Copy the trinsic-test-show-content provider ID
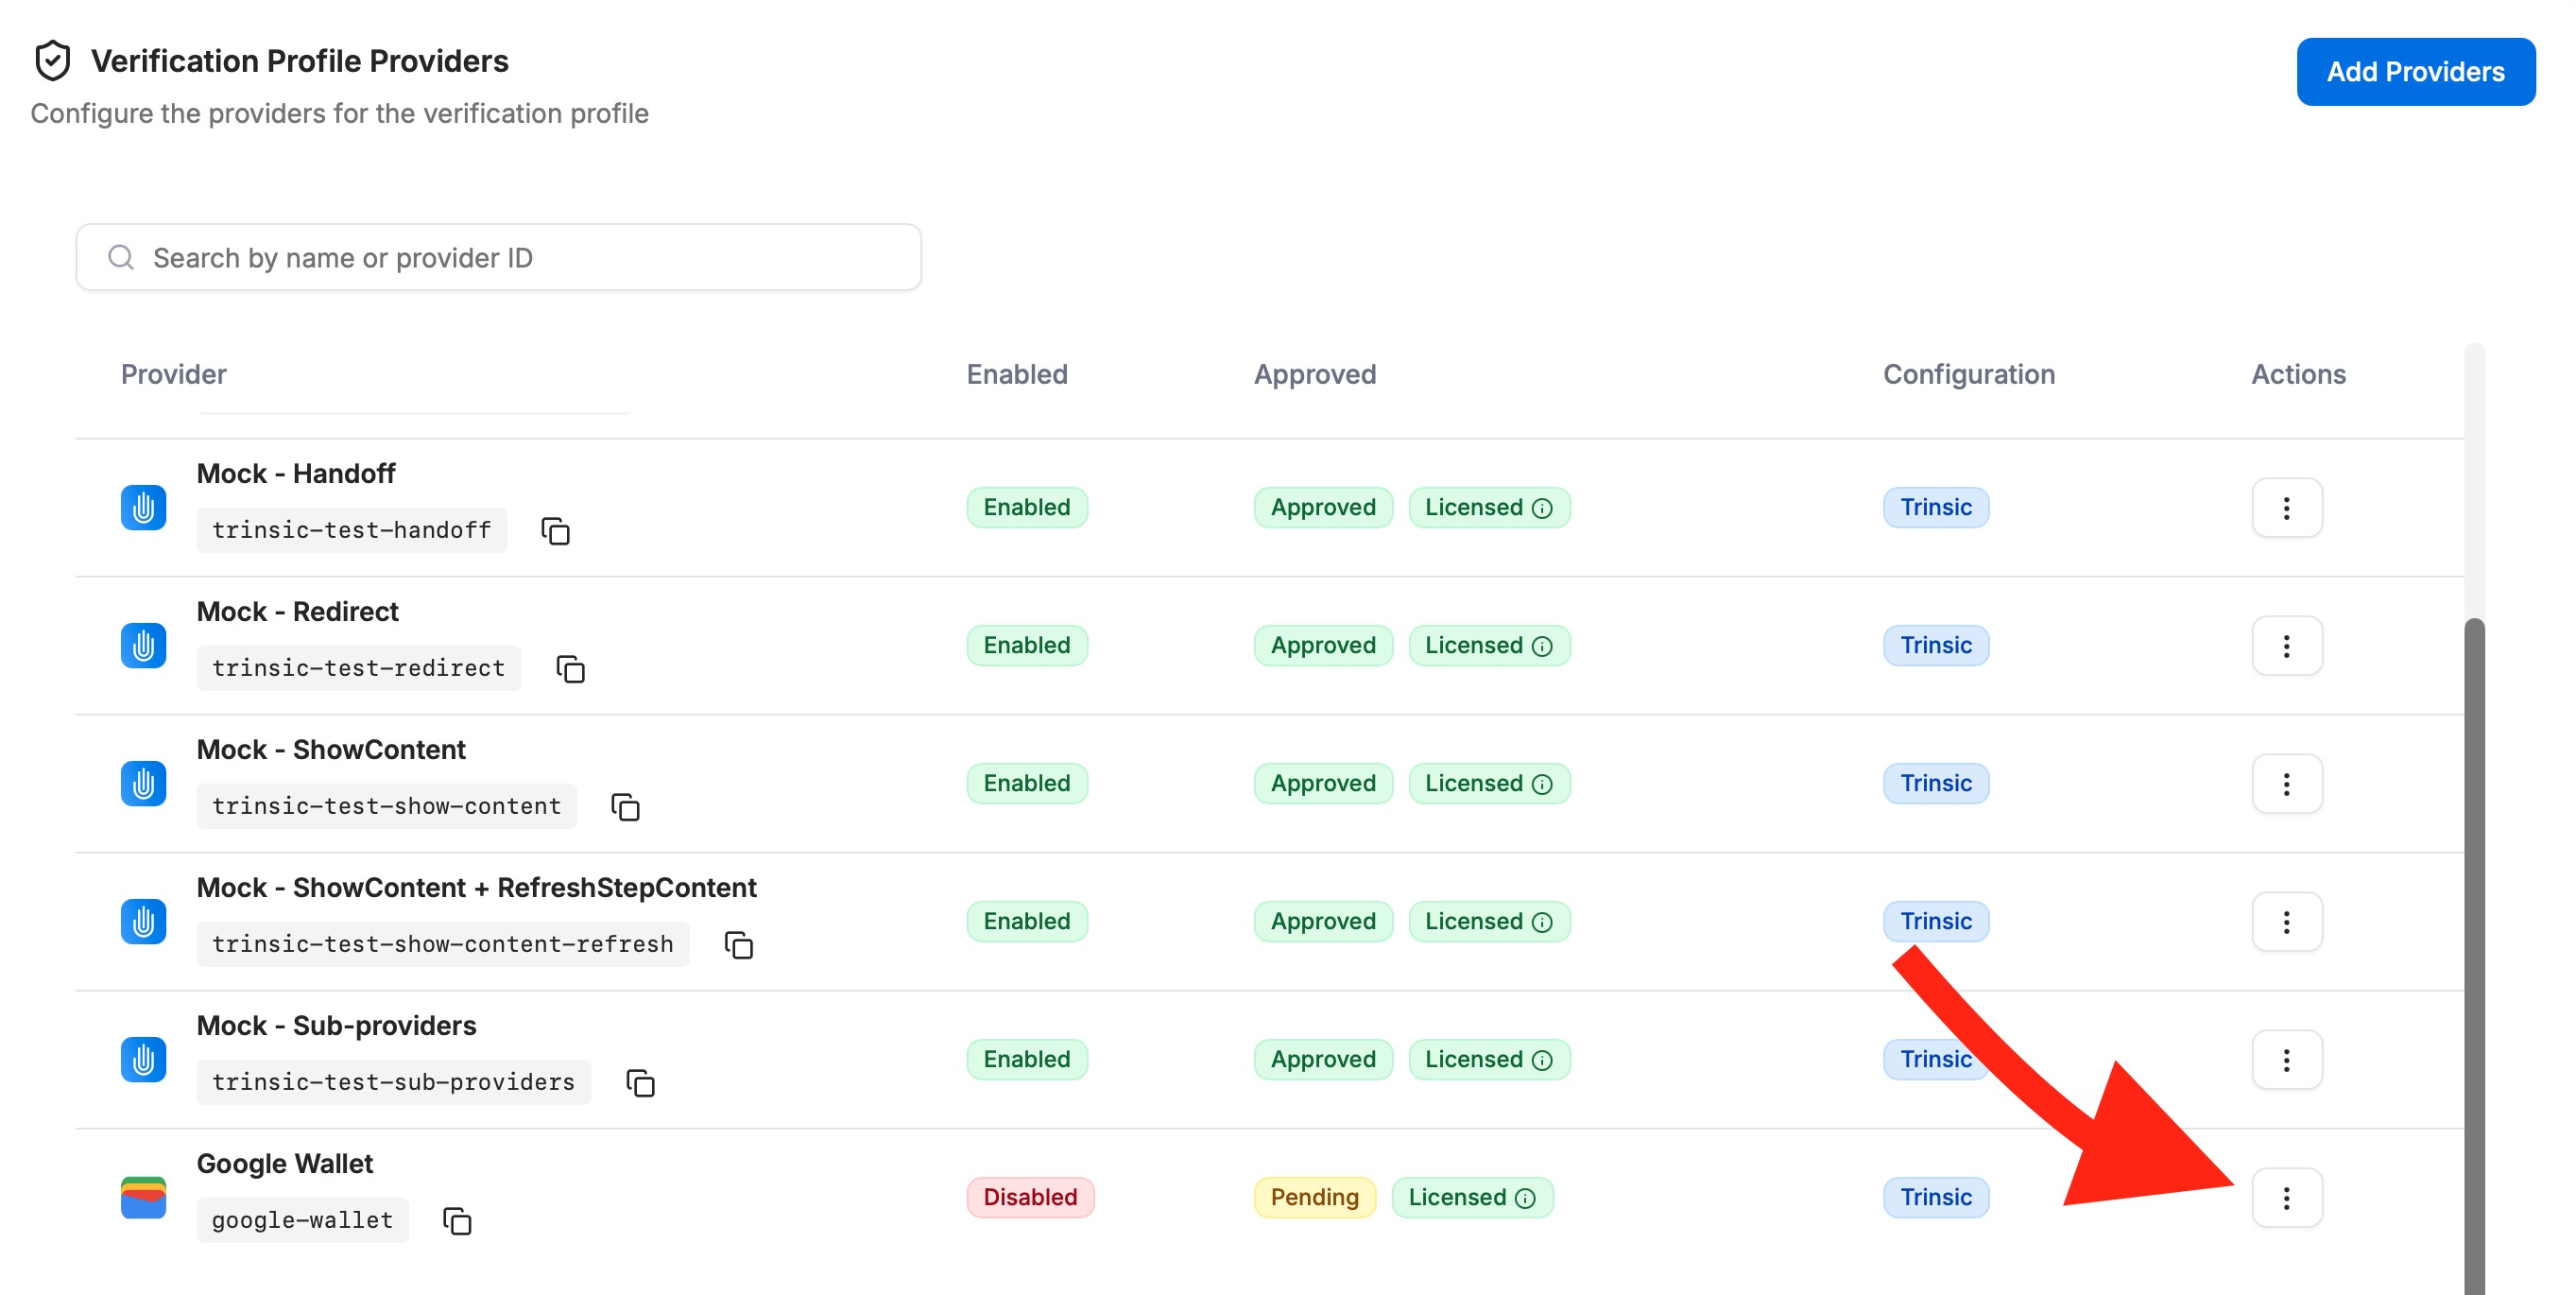The height and width of the screenshot is (1295, 2576). pyautogui.click(x=625, y=807)
